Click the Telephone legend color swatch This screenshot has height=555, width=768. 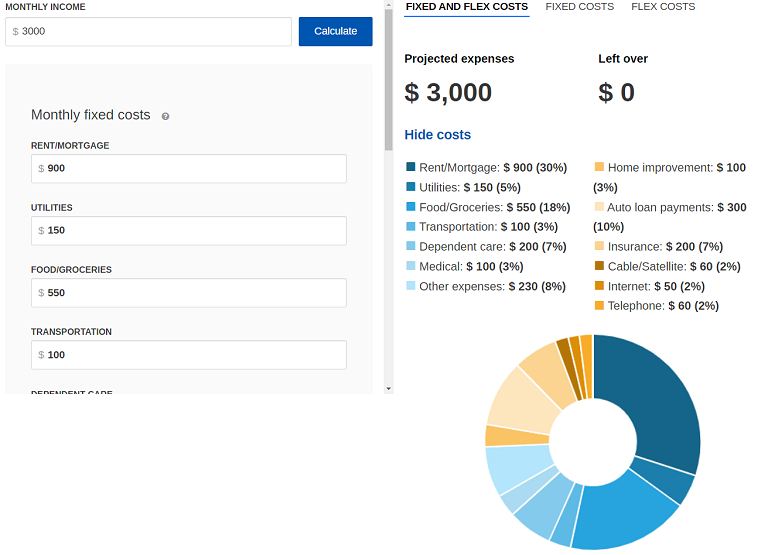[599, 305]
